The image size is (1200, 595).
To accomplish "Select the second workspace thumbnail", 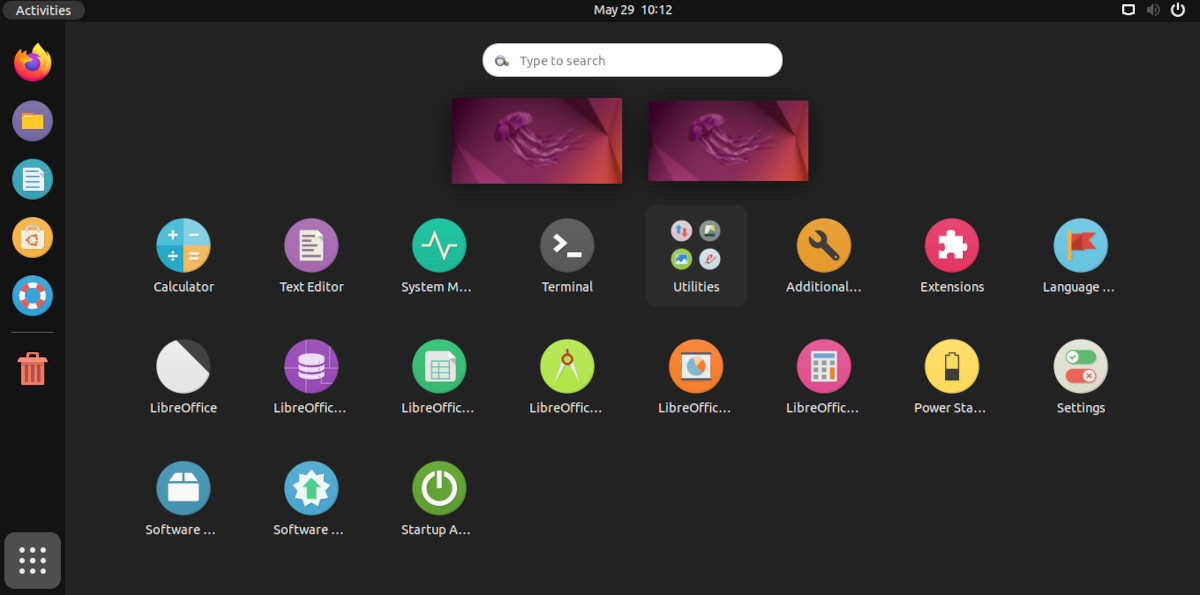I will click(x=728, y=140).
